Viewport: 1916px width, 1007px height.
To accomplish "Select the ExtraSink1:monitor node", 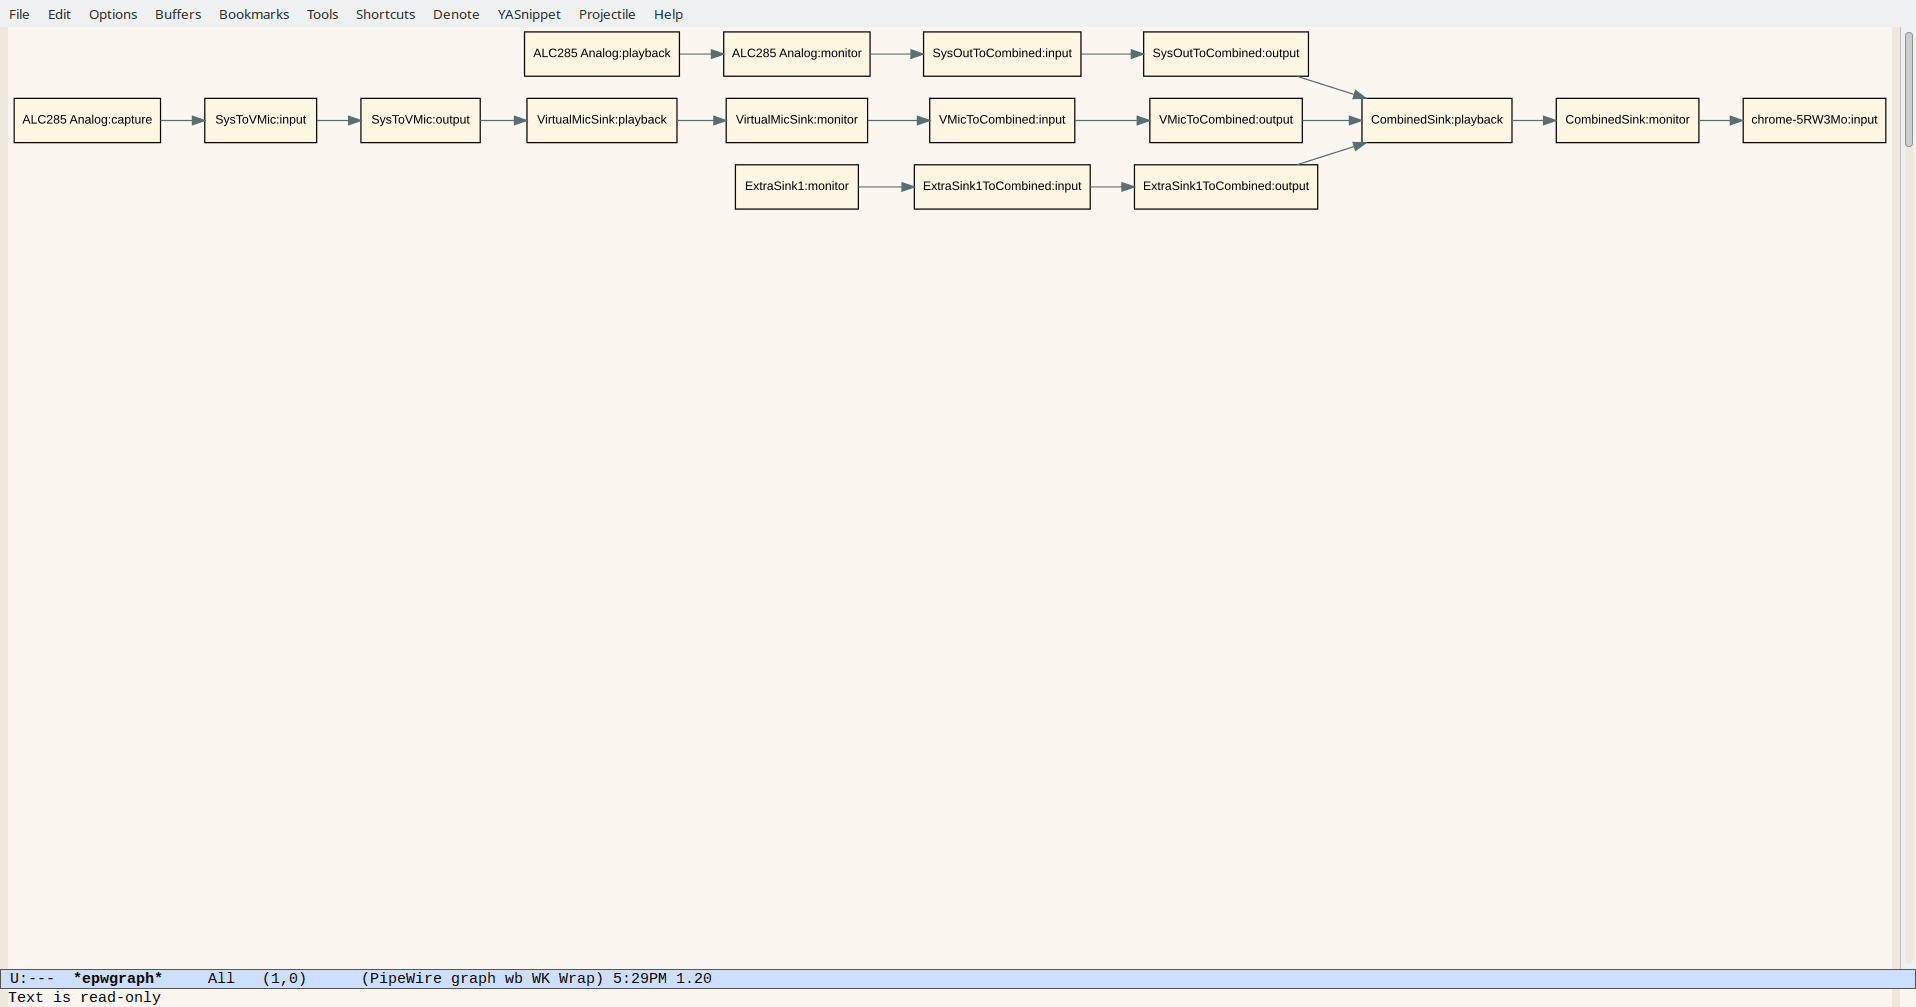I will (796, 187).
